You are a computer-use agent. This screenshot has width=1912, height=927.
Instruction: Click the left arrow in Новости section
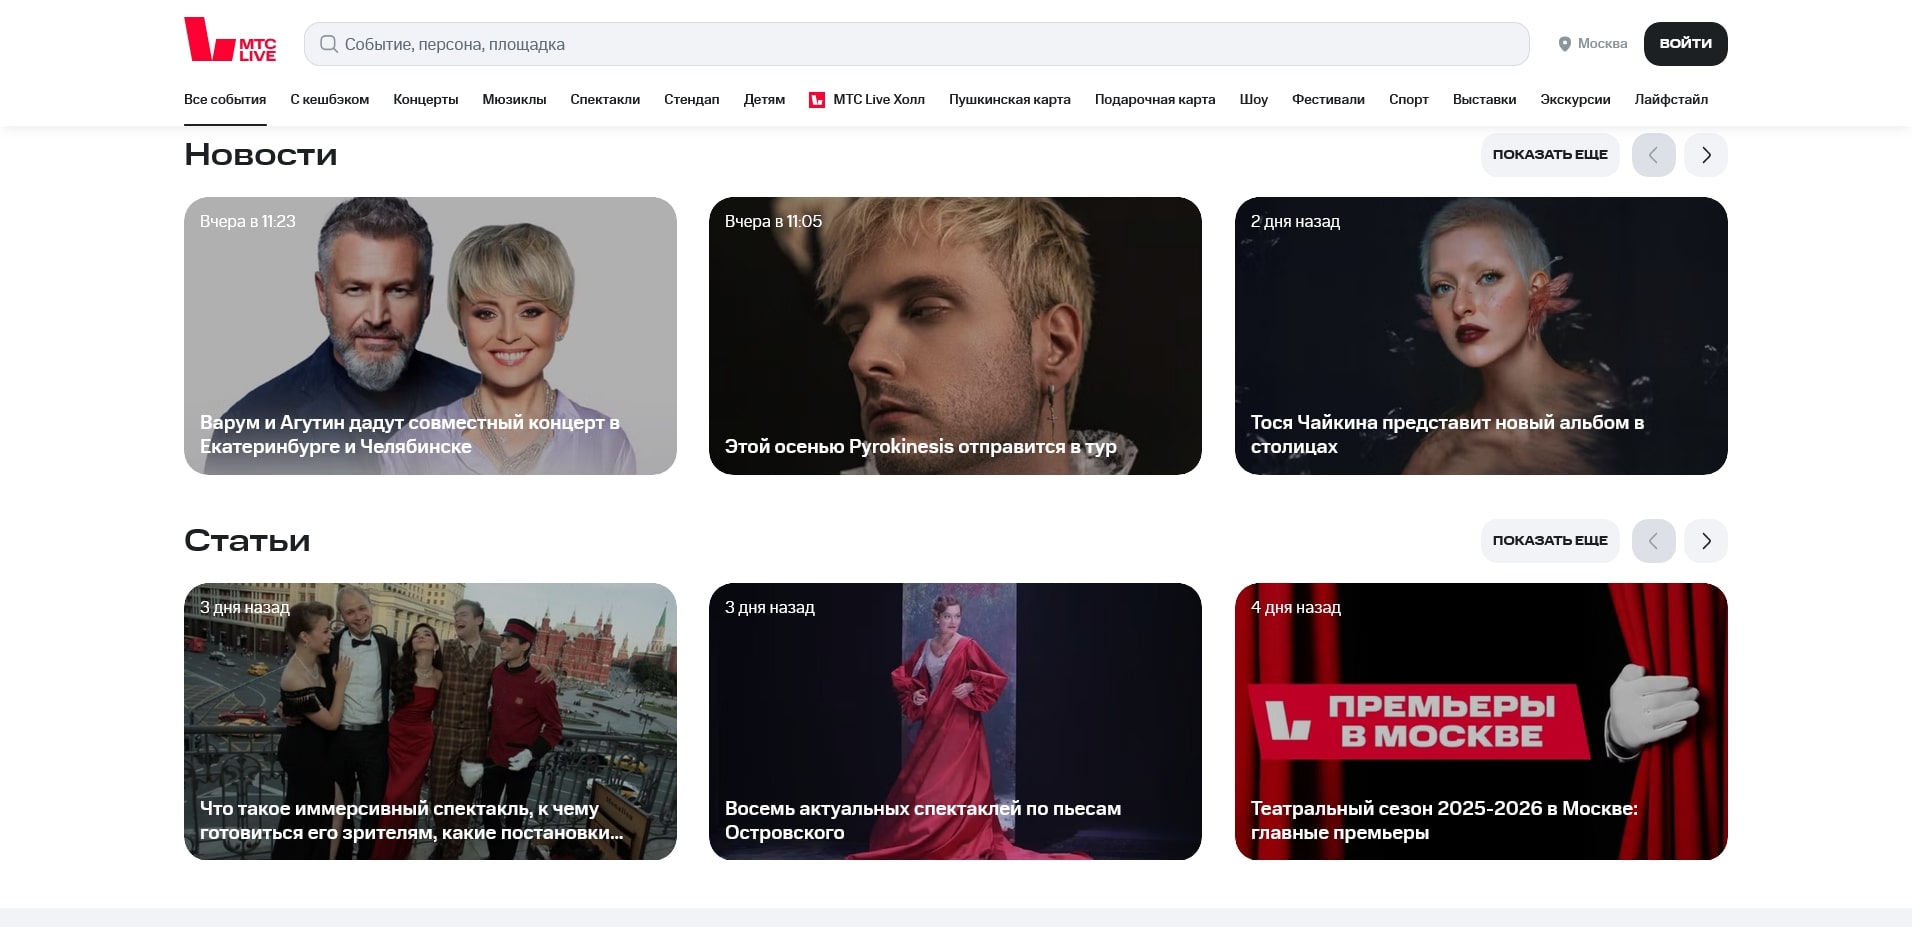[x=1653, y=155]
